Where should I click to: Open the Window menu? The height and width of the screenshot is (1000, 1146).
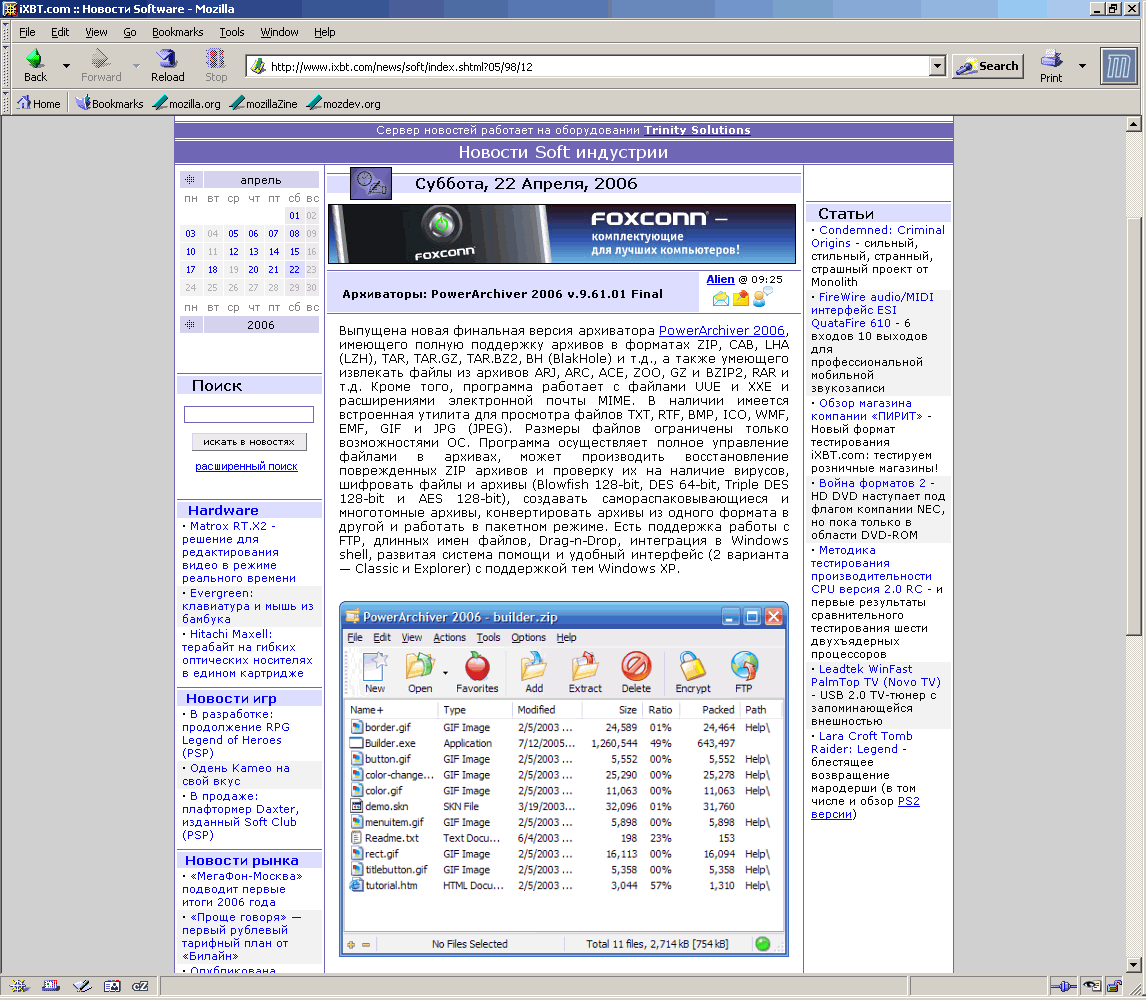pyautogui.click(x=279, y=32)
